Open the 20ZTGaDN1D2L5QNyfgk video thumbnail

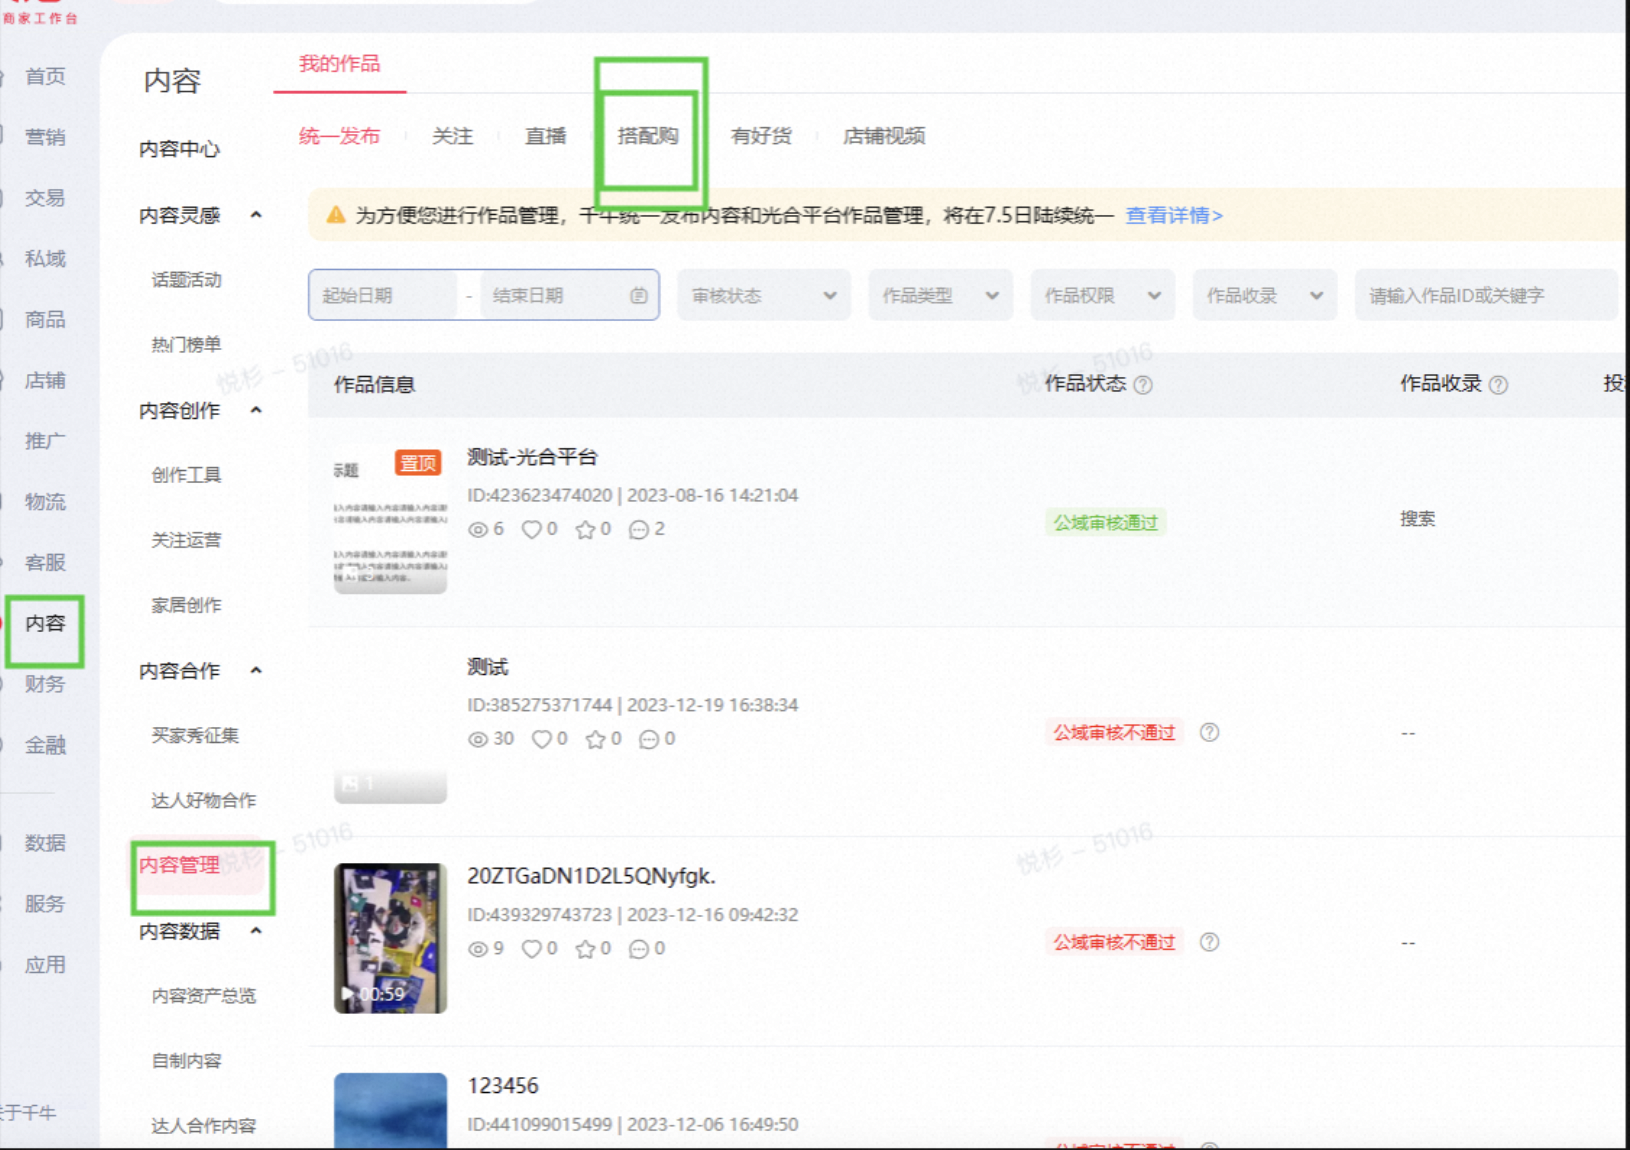(x=391, y=938)
